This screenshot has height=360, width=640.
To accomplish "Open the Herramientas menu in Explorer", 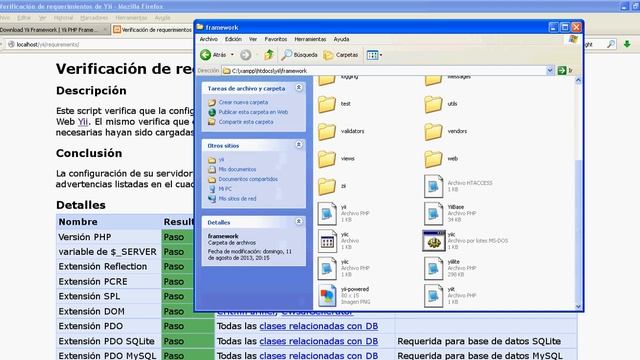I will (x=310, y=39).
